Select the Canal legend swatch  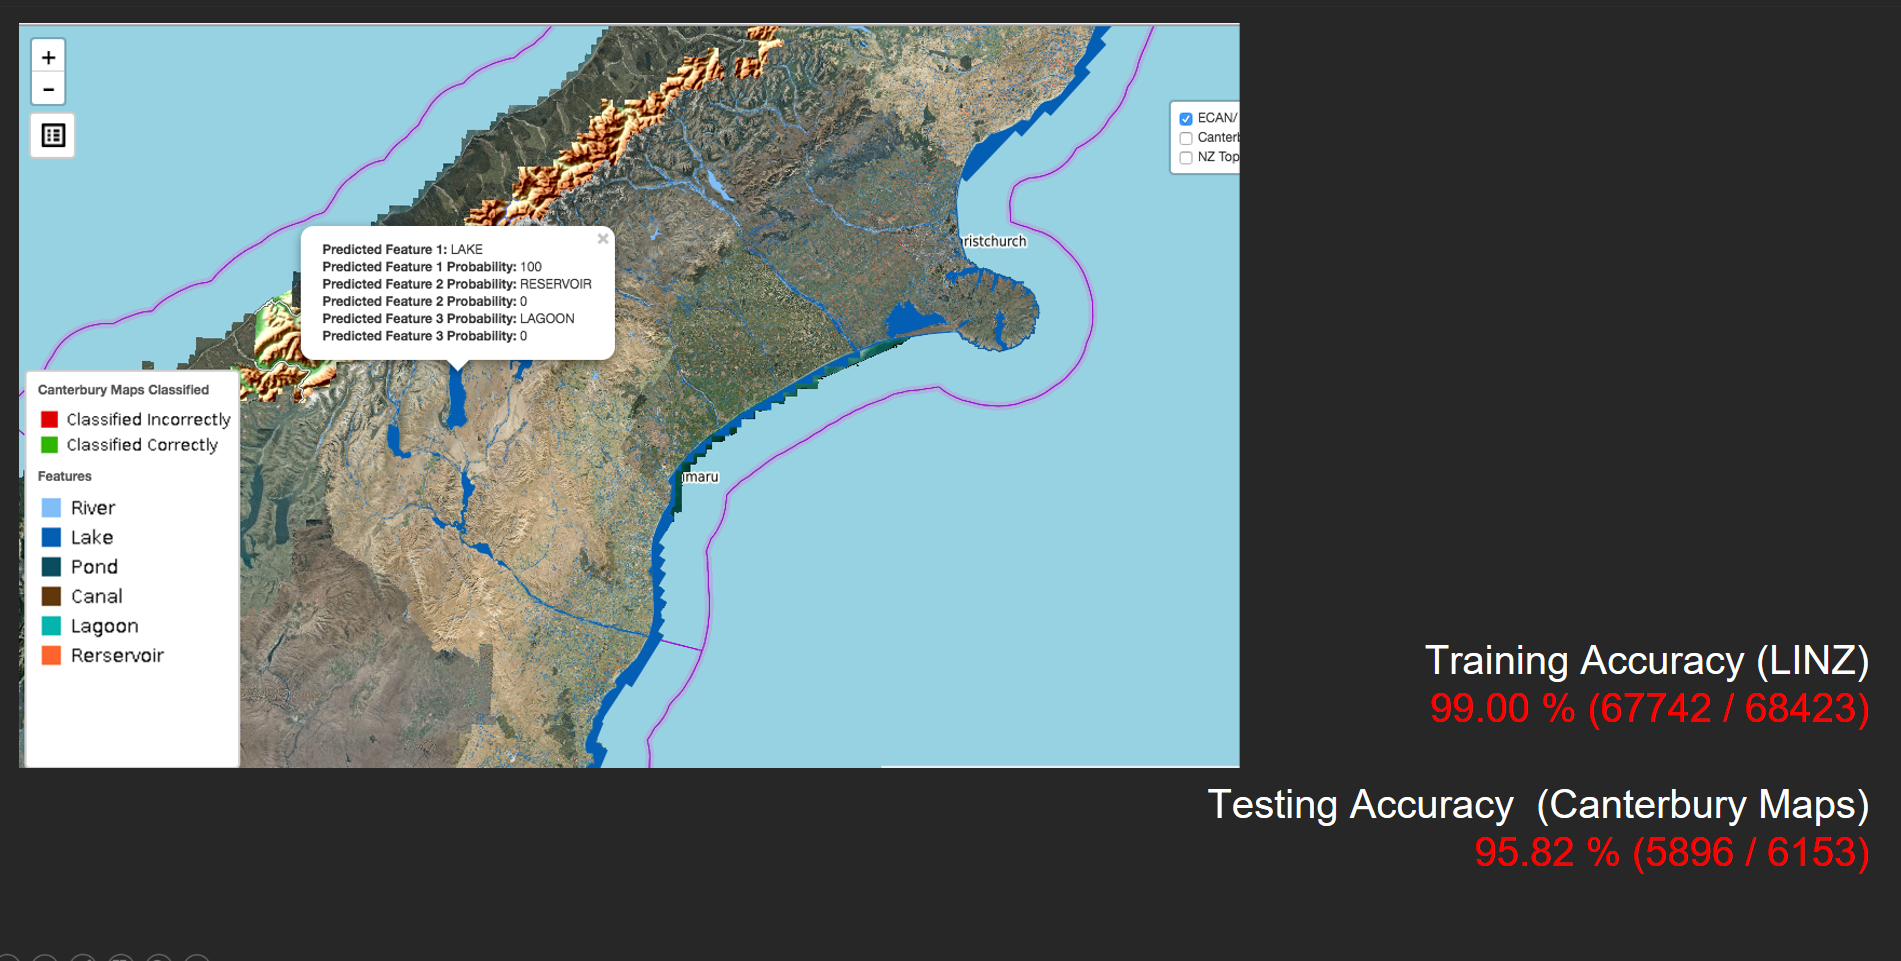coord(51,596)
